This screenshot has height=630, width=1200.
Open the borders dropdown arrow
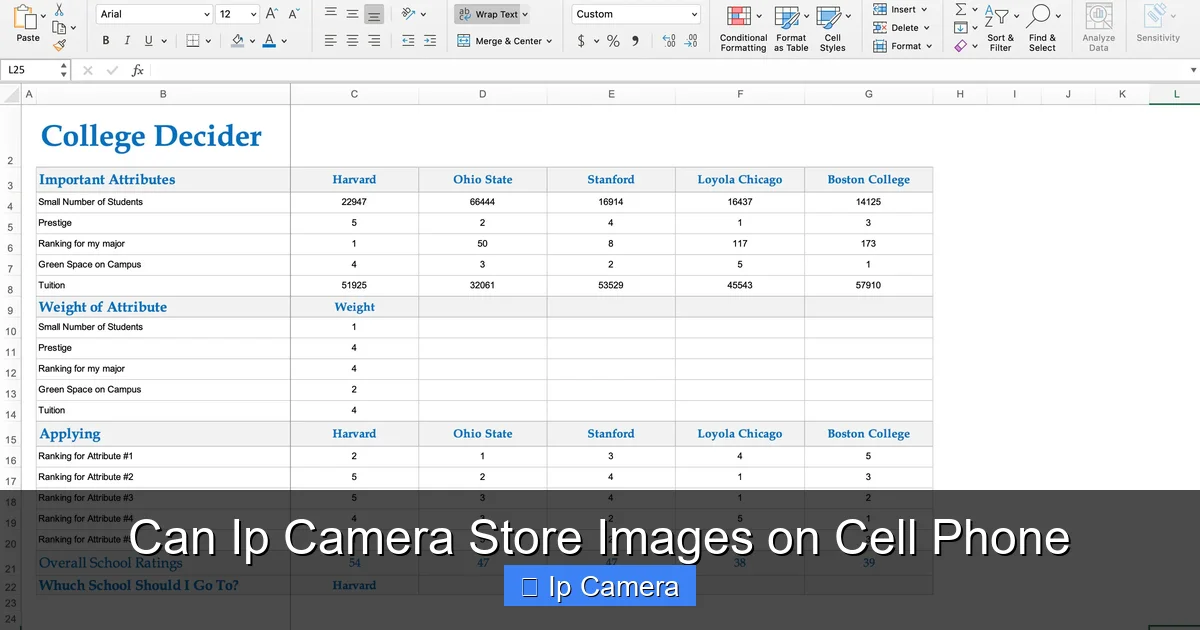point(208,42)
